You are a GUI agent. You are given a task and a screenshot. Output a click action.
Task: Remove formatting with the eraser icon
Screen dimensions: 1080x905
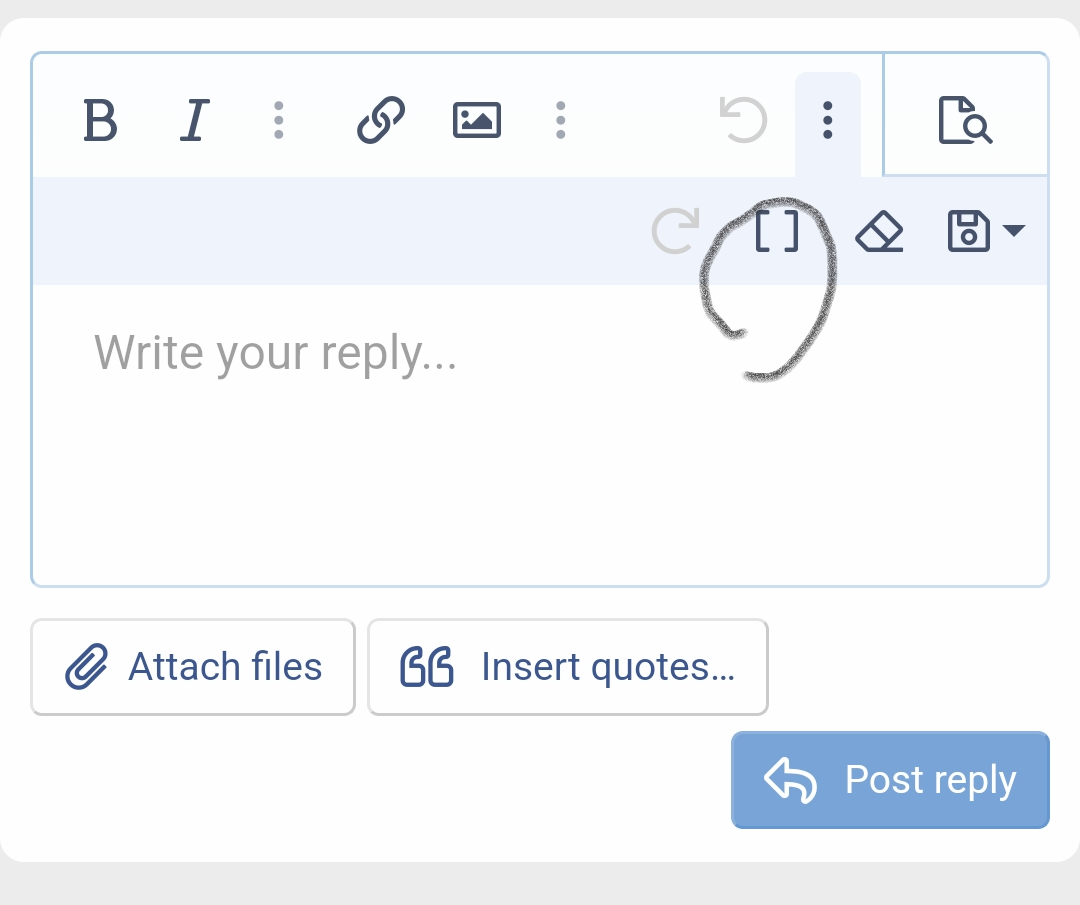[880, 231]
